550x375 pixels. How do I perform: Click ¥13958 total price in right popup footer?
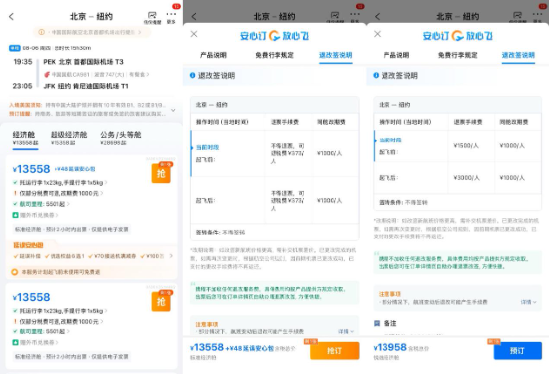(x=390, y=347)
